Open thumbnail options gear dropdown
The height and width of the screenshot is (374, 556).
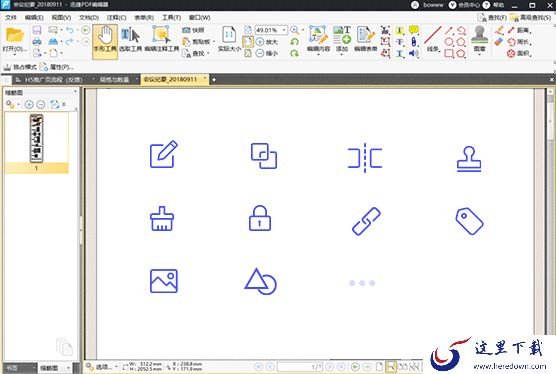pos(12,104)
